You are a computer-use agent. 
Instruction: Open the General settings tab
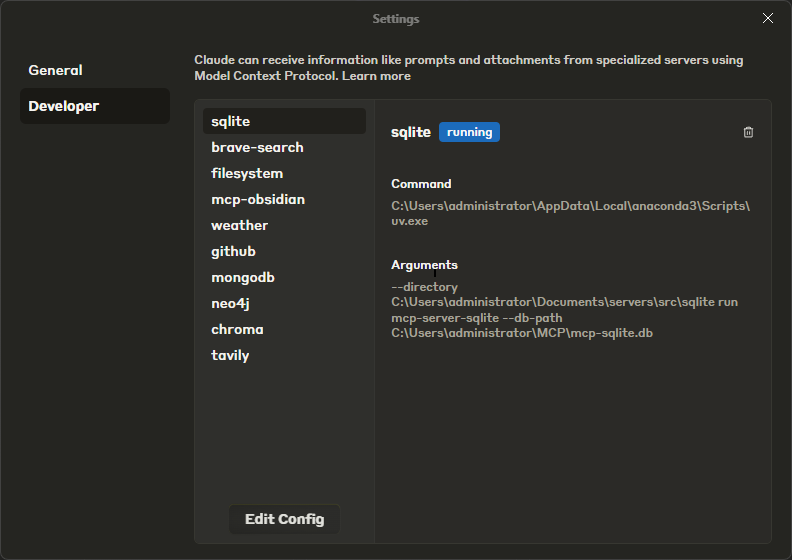[56, 70]
